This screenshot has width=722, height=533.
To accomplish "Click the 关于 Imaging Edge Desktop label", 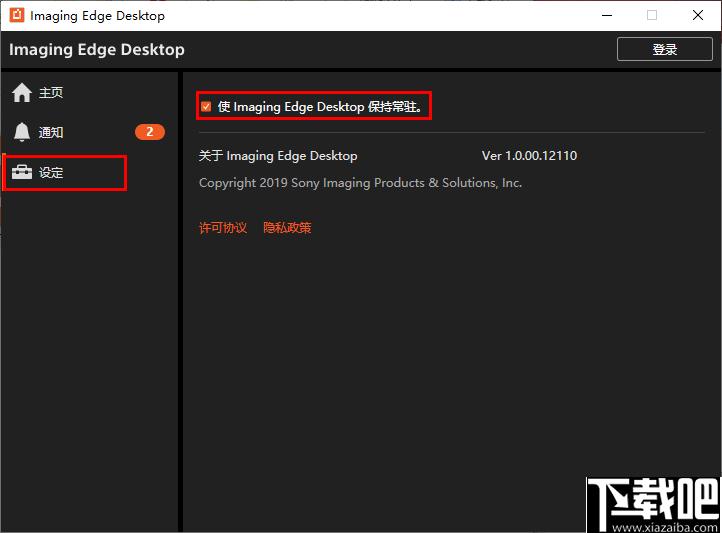I will [x=278, y=156].
